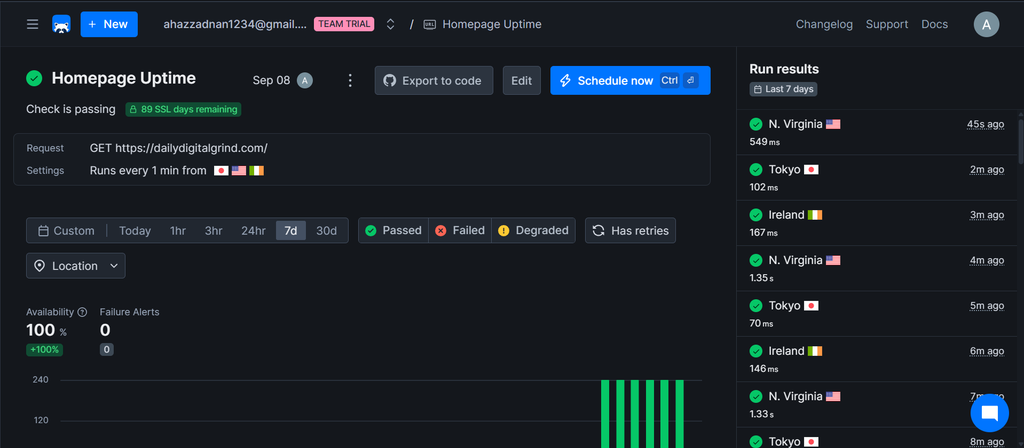The width and height of the screenshot is (1024, 448).
Task: Click the Ireland flag in Settings row
Action: pos(257,170)
